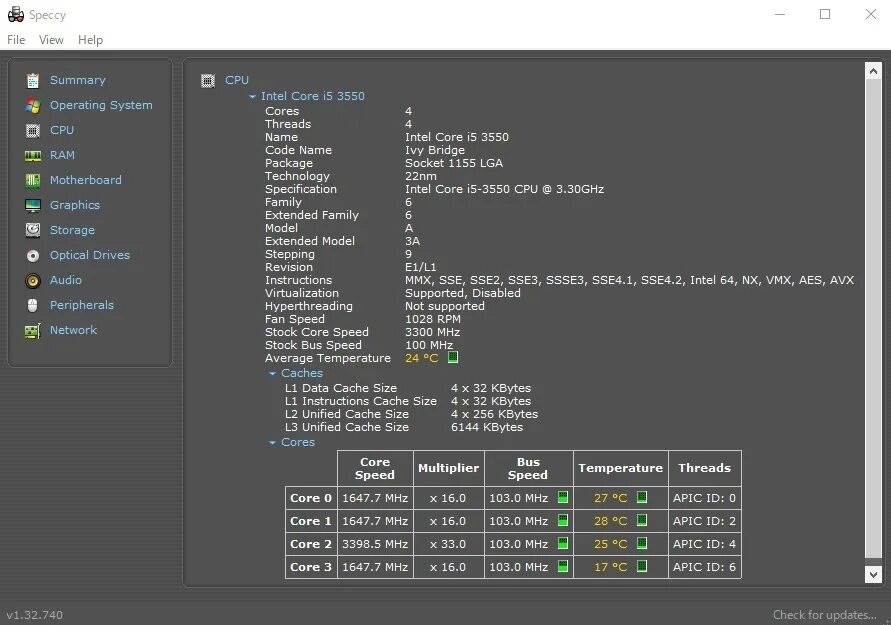Click Core 2 bus speed green indicator
Screen dimensions: 891x625
coord(563,543)
